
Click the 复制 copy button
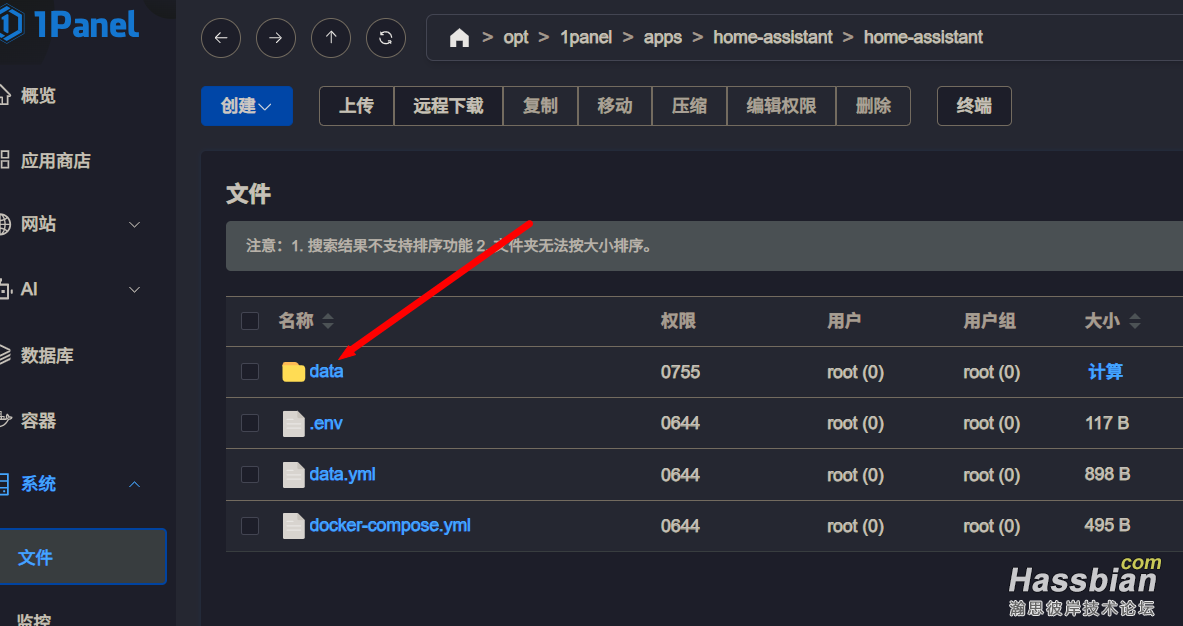click(x=540, y=106)
